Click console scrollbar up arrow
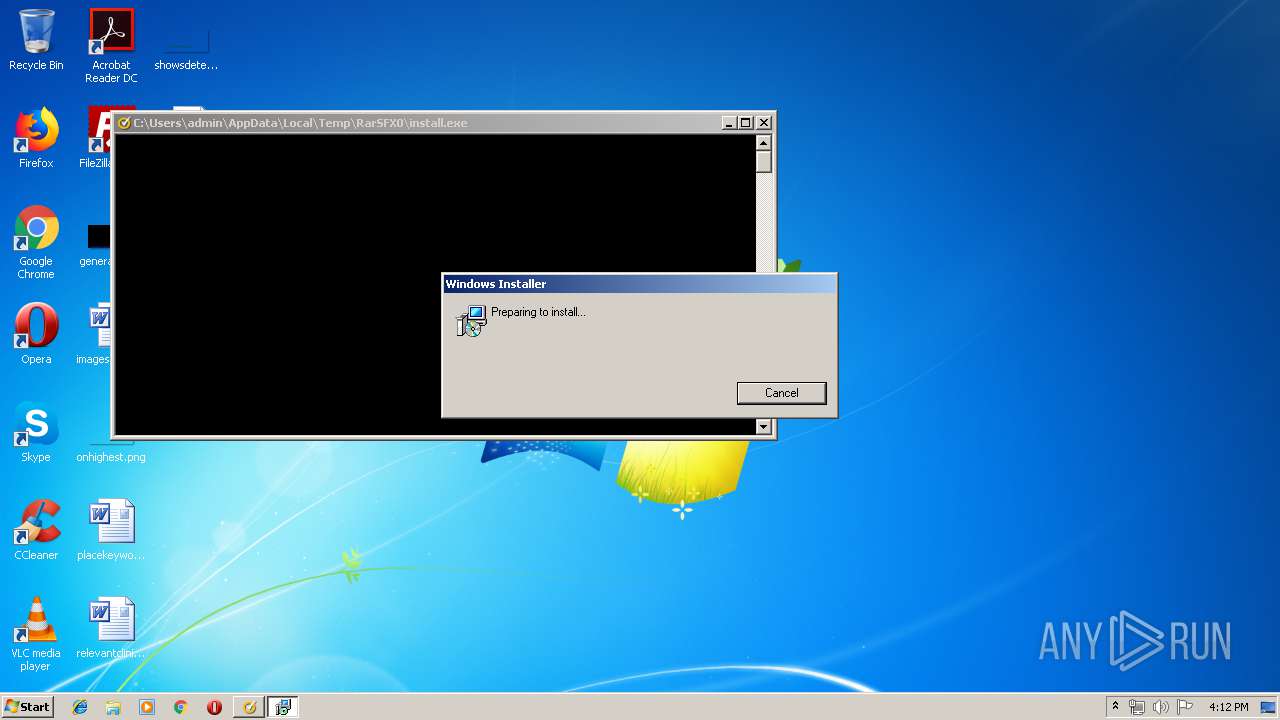Image resolution: width=1280 pixels, height=720 pixels. [764, 142]
